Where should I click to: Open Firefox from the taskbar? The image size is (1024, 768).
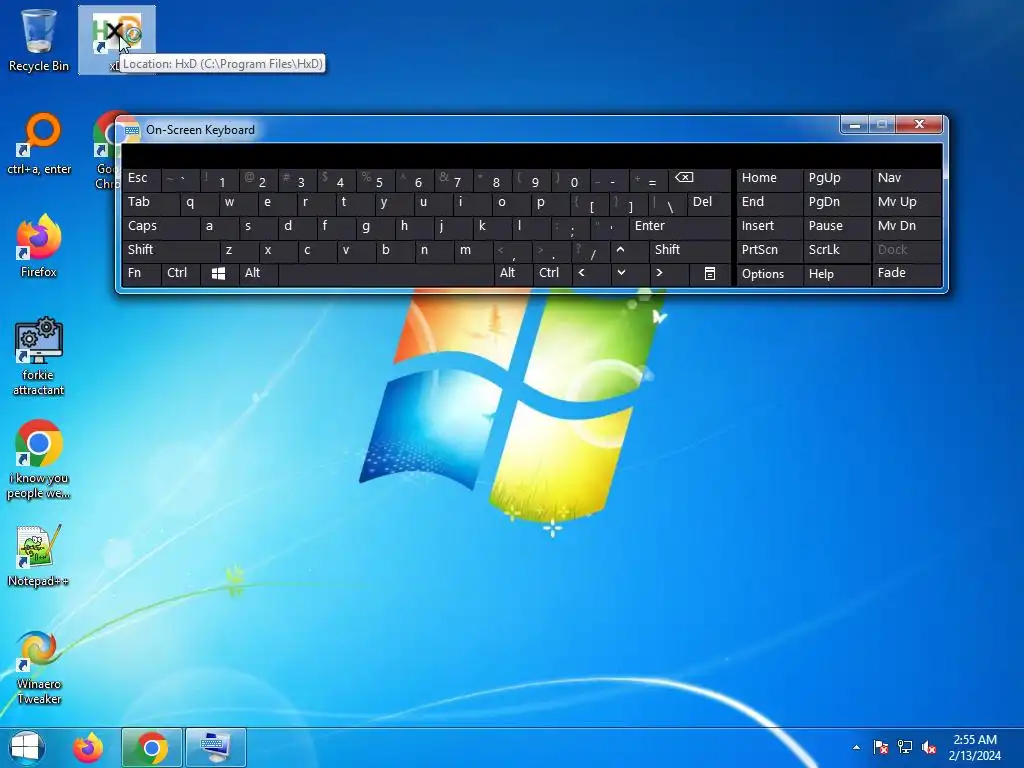point(88,748)
